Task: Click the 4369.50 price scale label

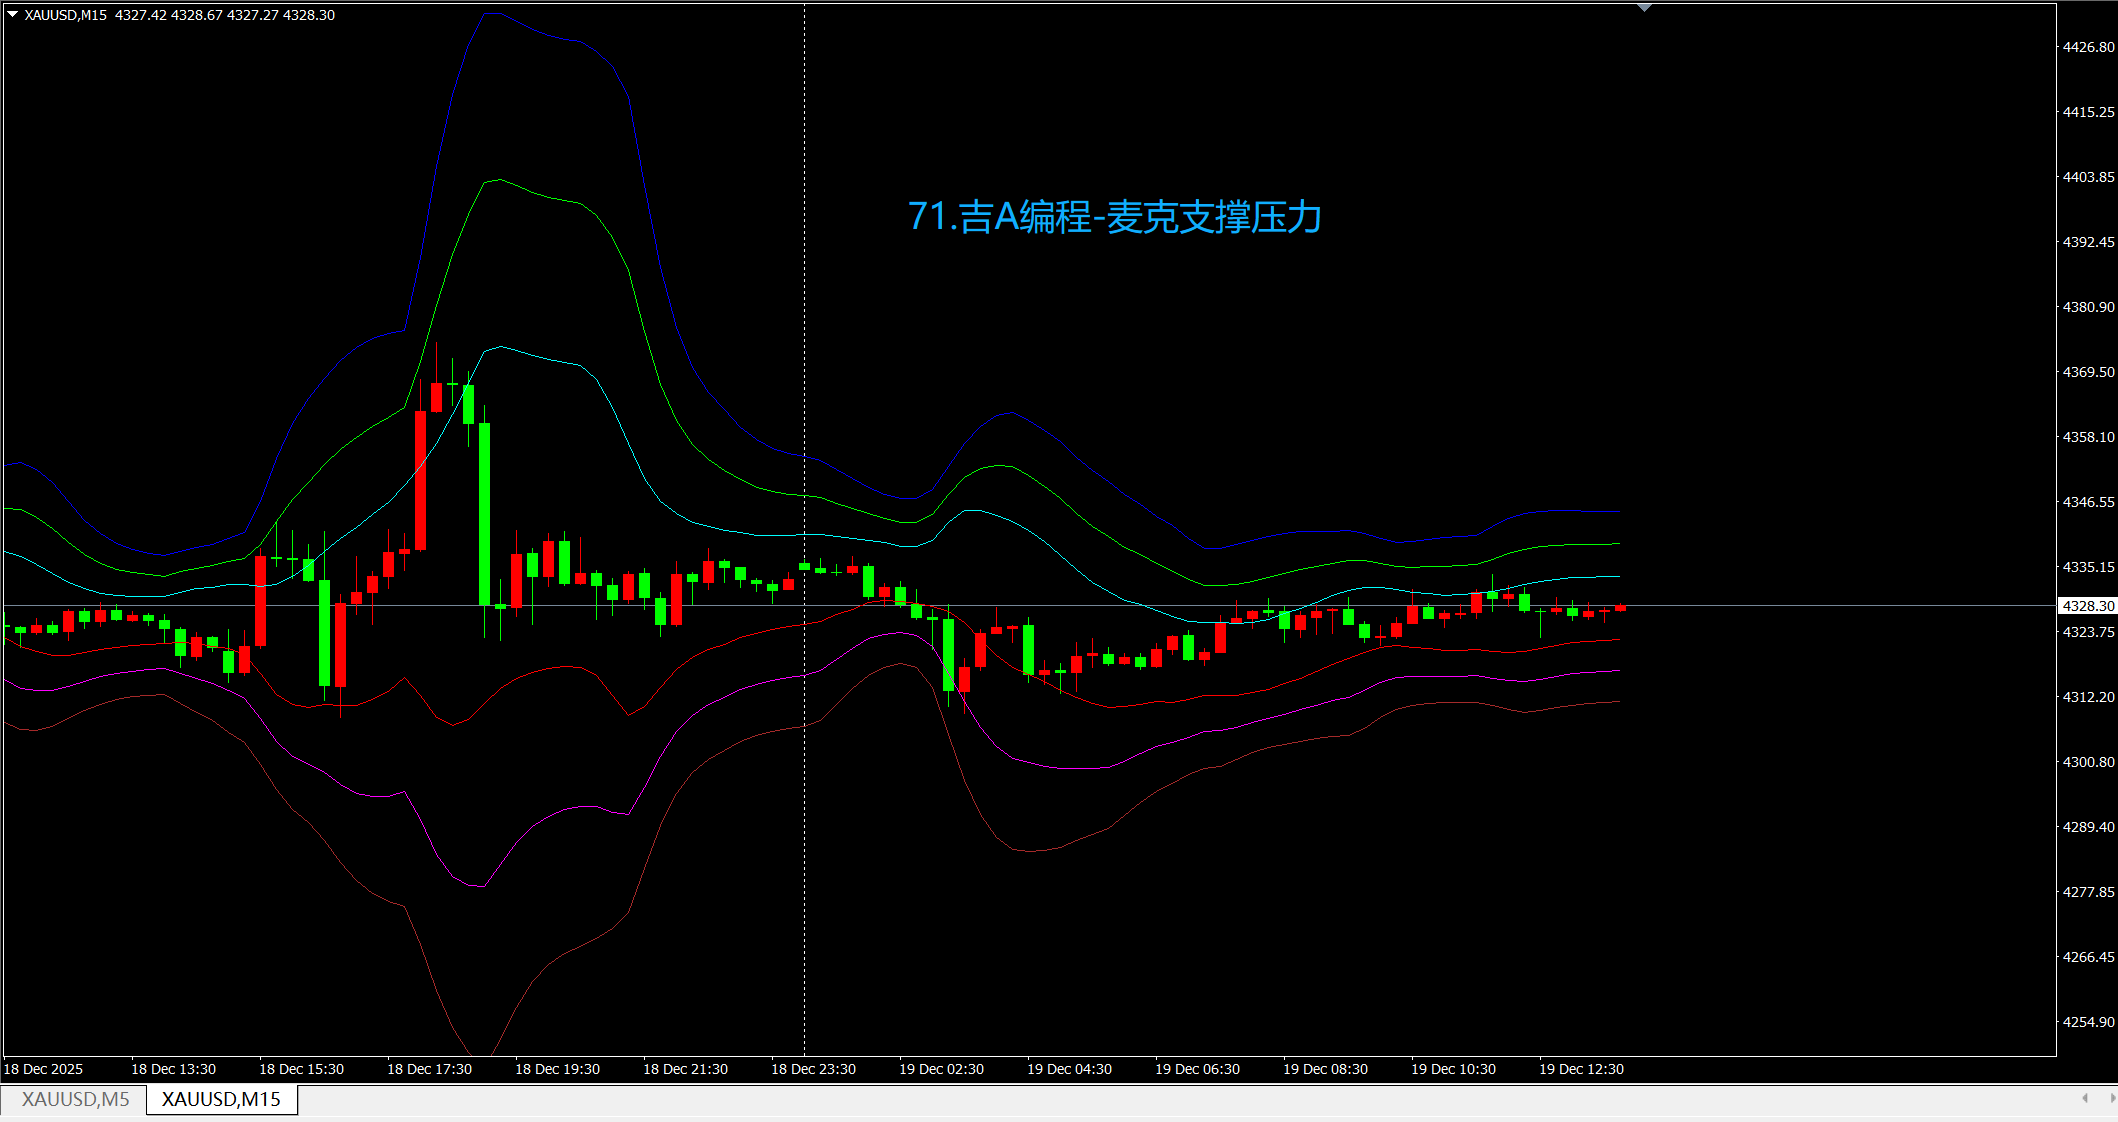Action: coord(2088,372)
